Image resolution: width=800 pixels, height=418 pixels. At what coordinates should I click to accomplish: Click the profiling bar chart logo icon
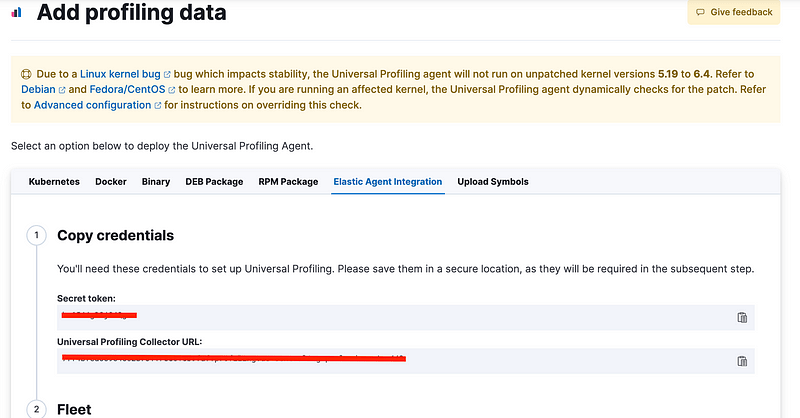click(x=16, y=14)
